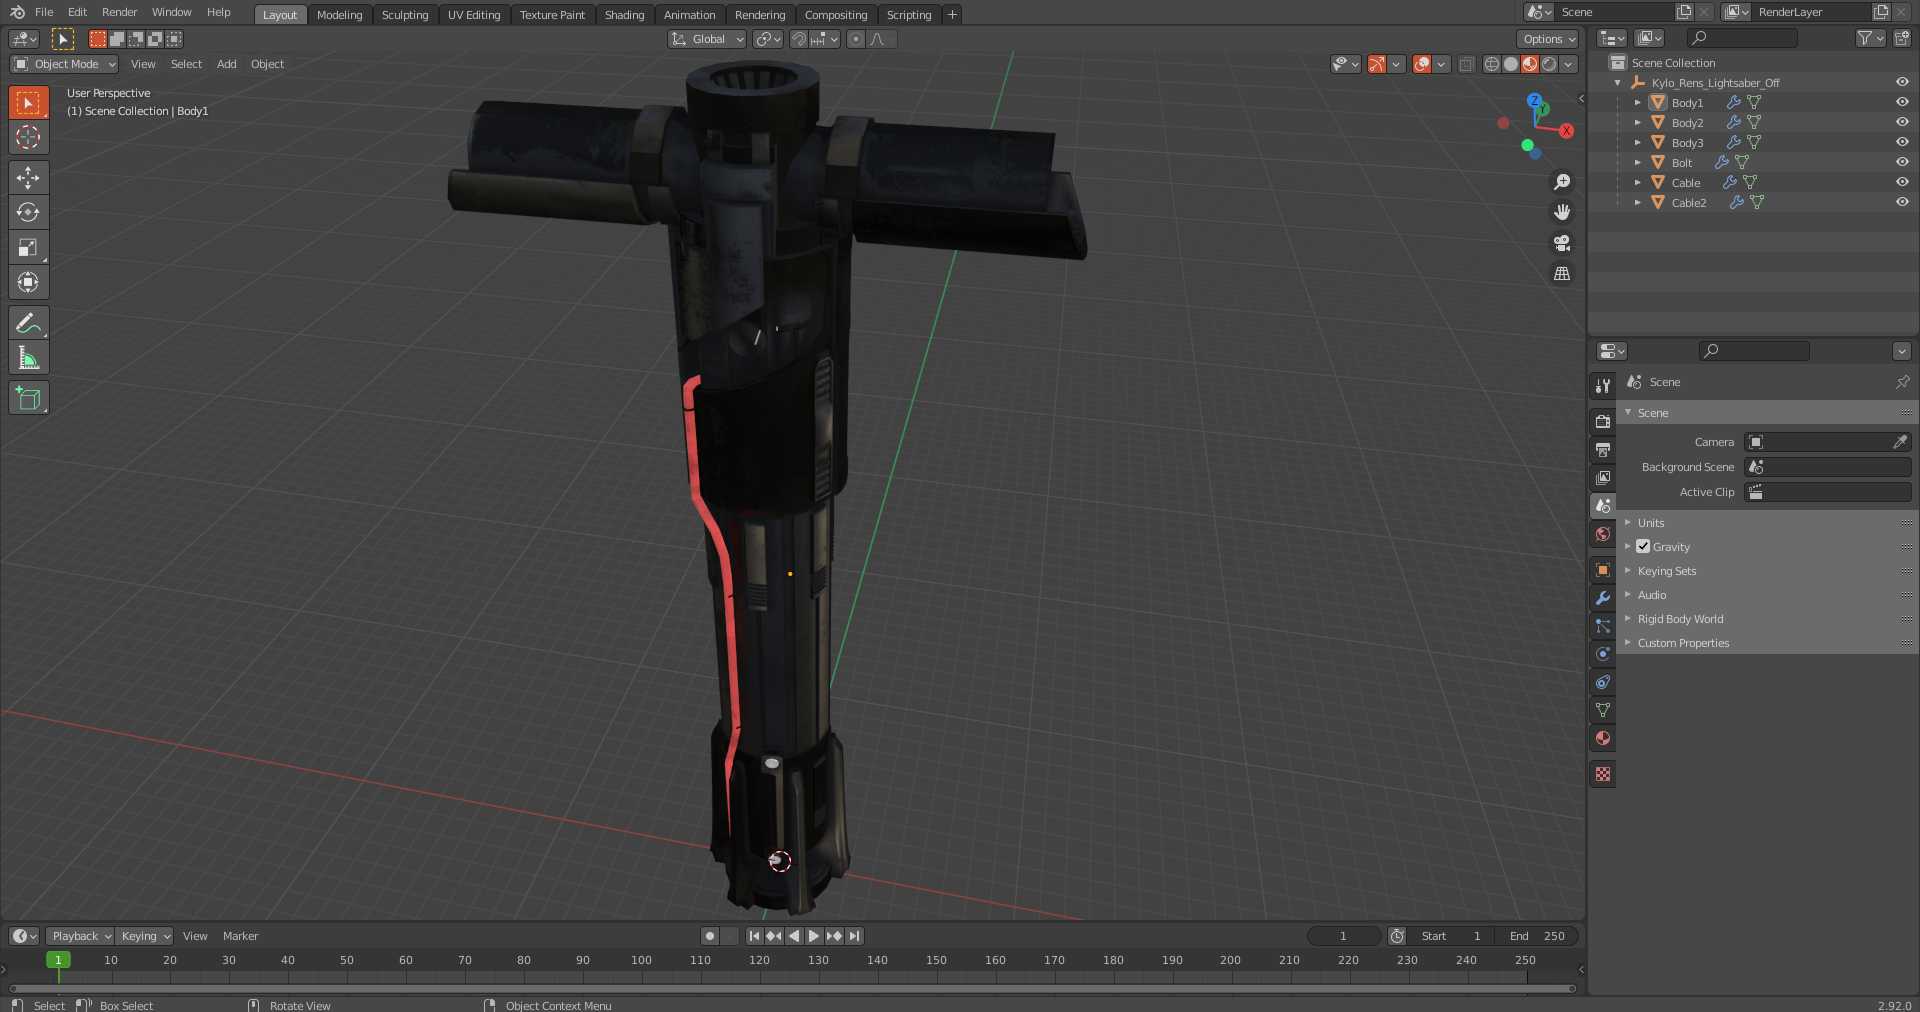Hide the Bolt object
Screen dimensions: 1920x1012
coord(1902,162)
